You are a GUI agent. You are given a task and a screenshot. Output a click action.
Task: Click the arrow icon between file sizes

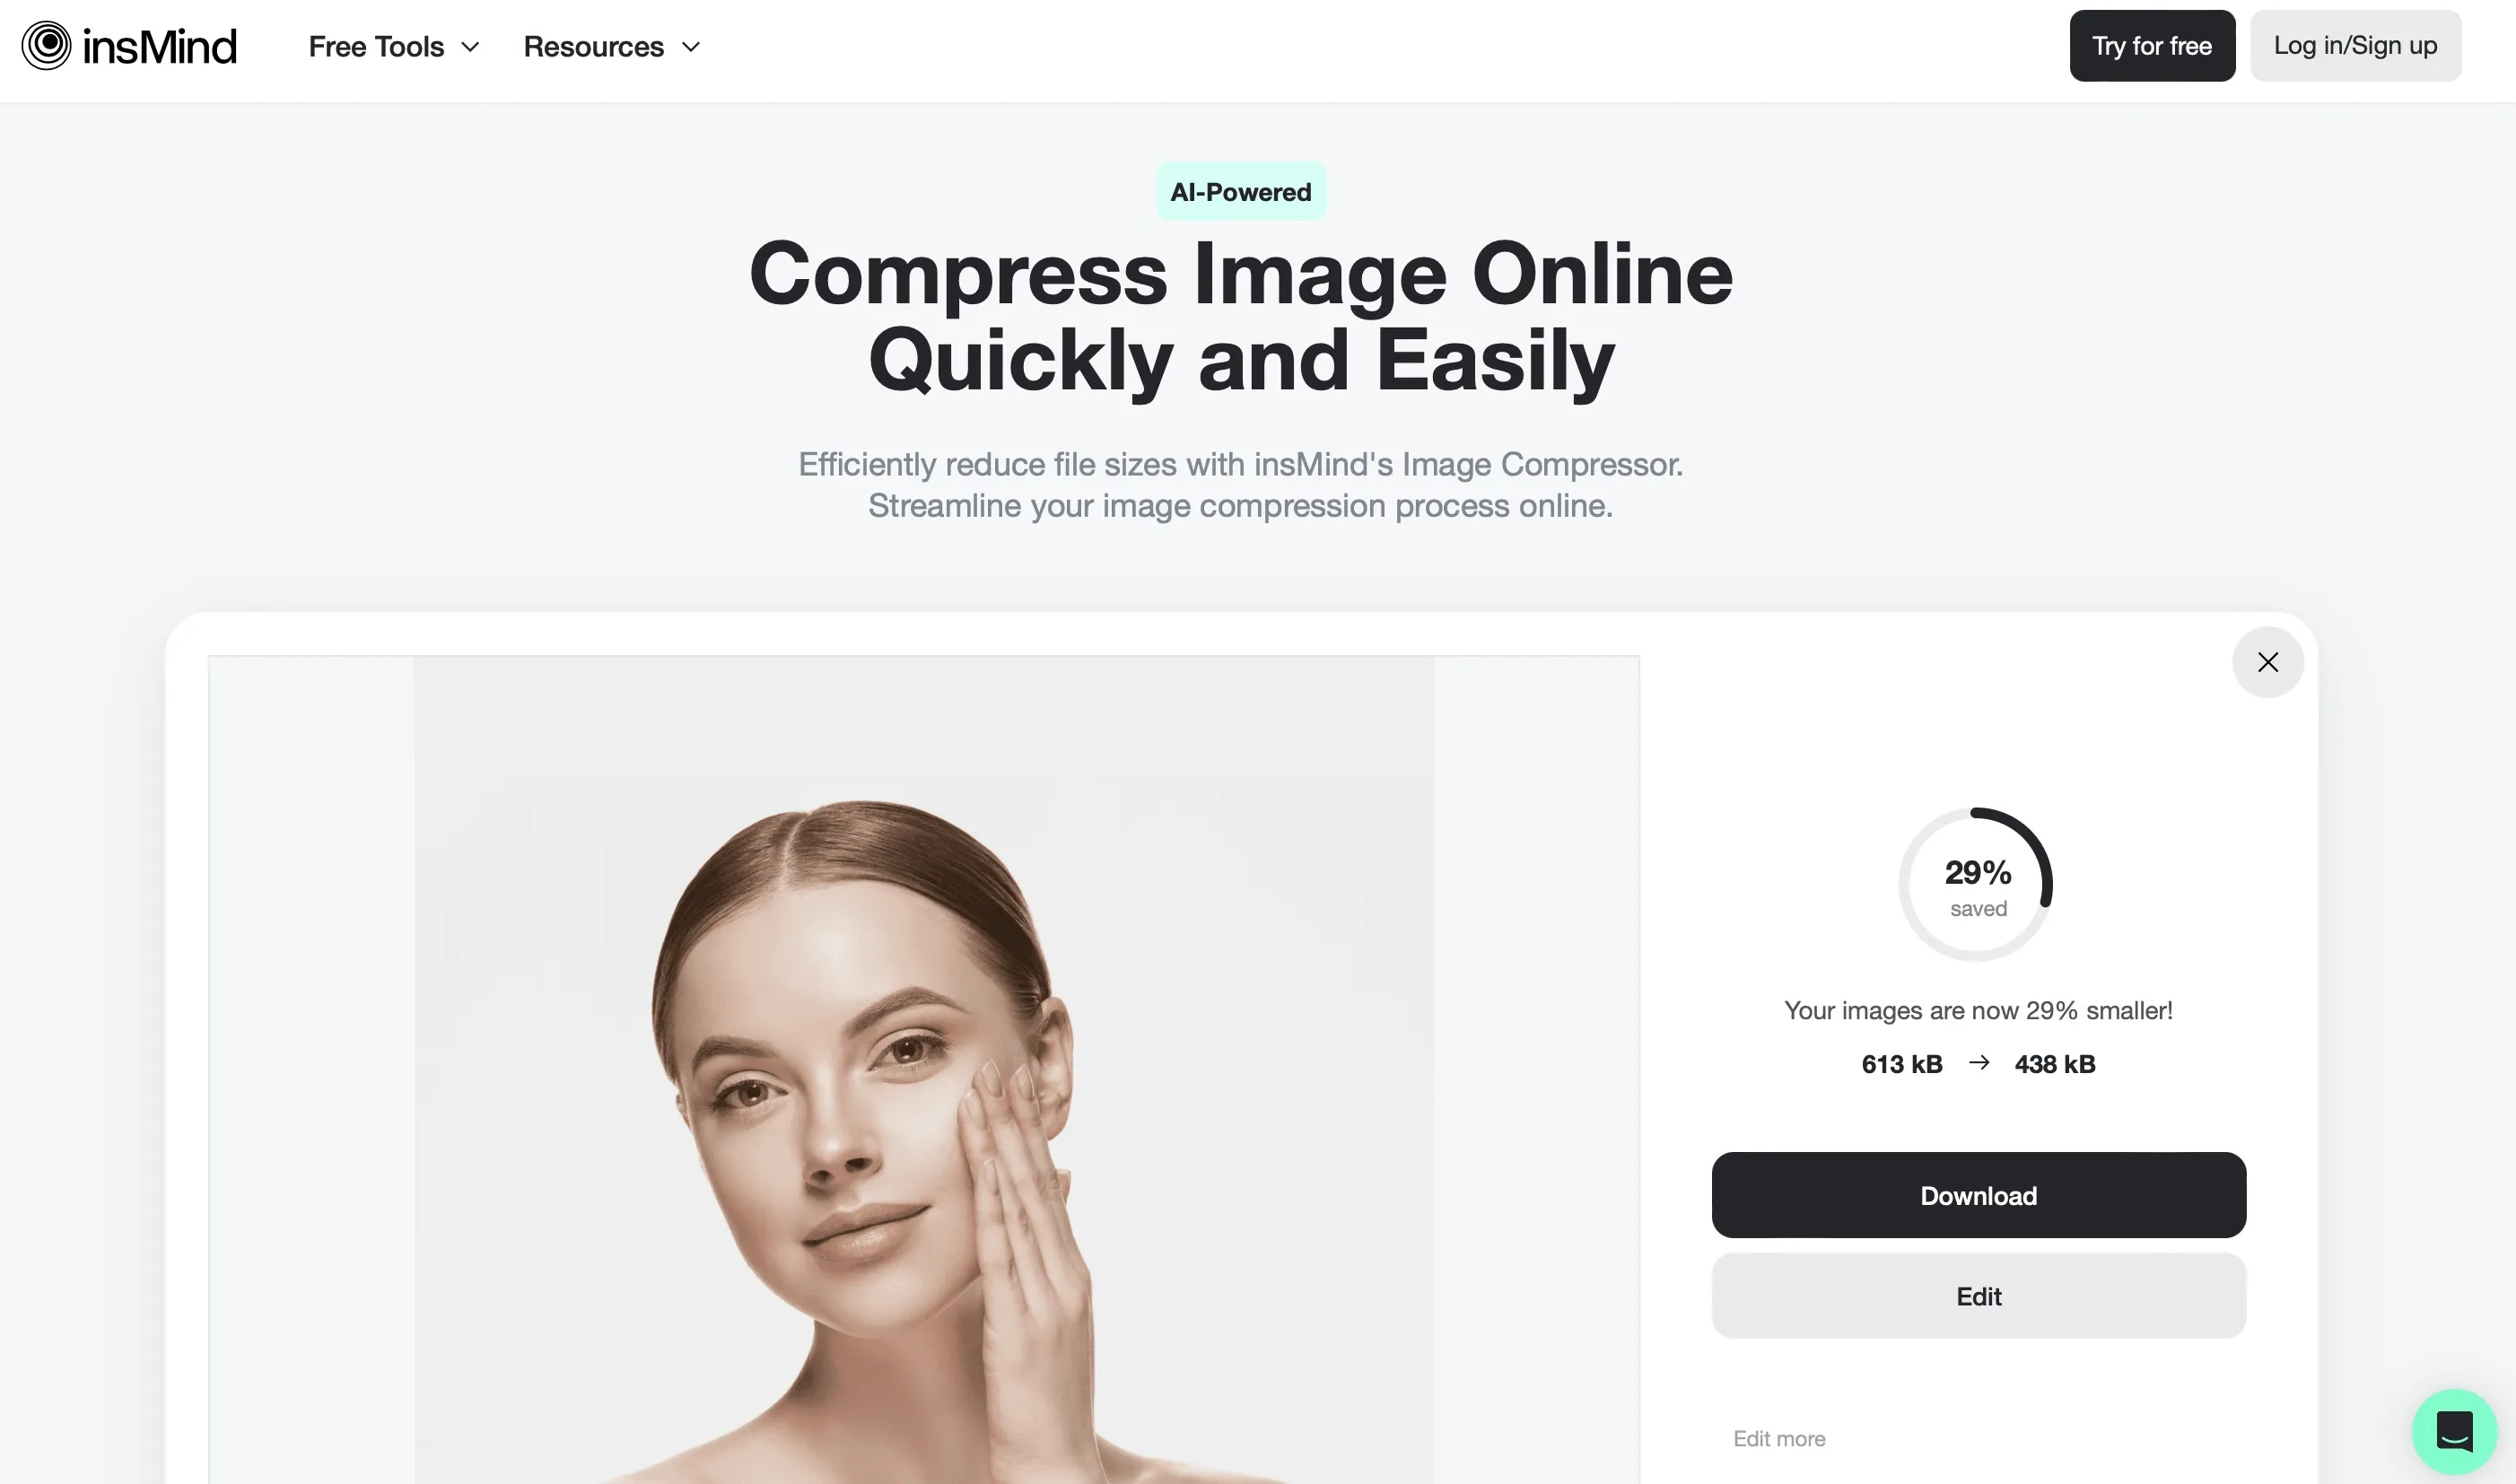coord(1977,1063)
